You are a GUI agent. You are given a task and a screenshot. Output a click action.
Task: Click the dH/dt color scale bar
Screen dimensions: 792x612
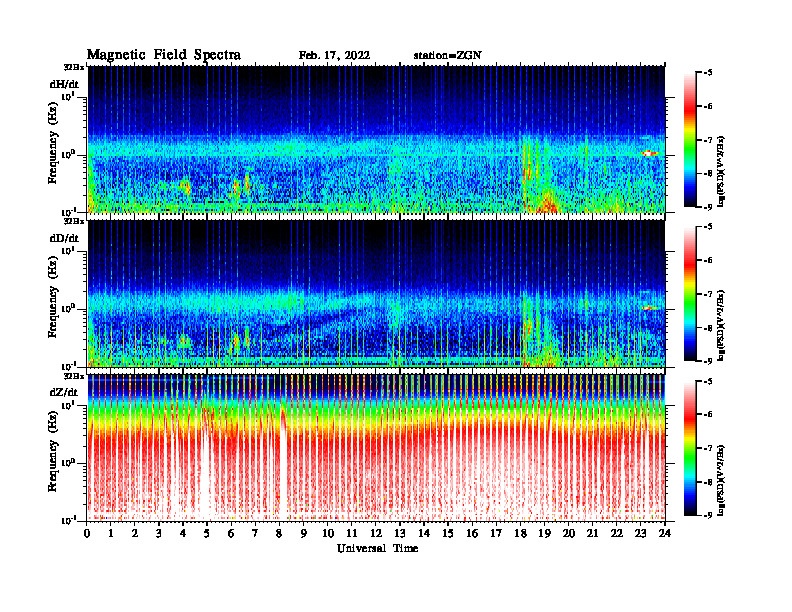690,140
